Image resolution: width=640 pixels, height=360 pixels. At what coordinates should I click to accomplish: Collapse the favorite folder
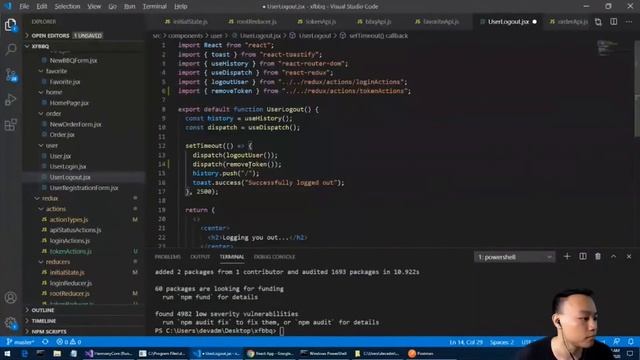click(x=56, y=71)
